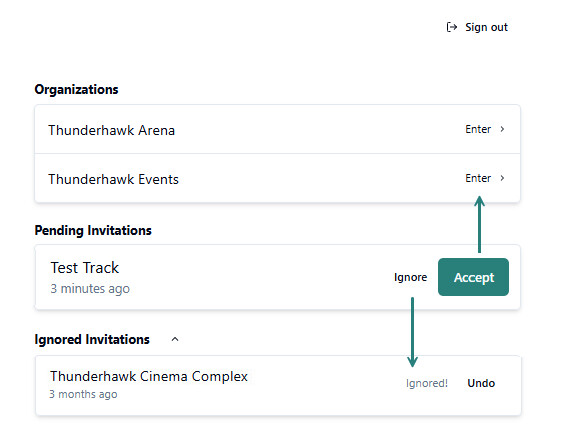Click the Thunderhawk Cinema Complex name
Screen dimensions: 568x424
[149, 376]
